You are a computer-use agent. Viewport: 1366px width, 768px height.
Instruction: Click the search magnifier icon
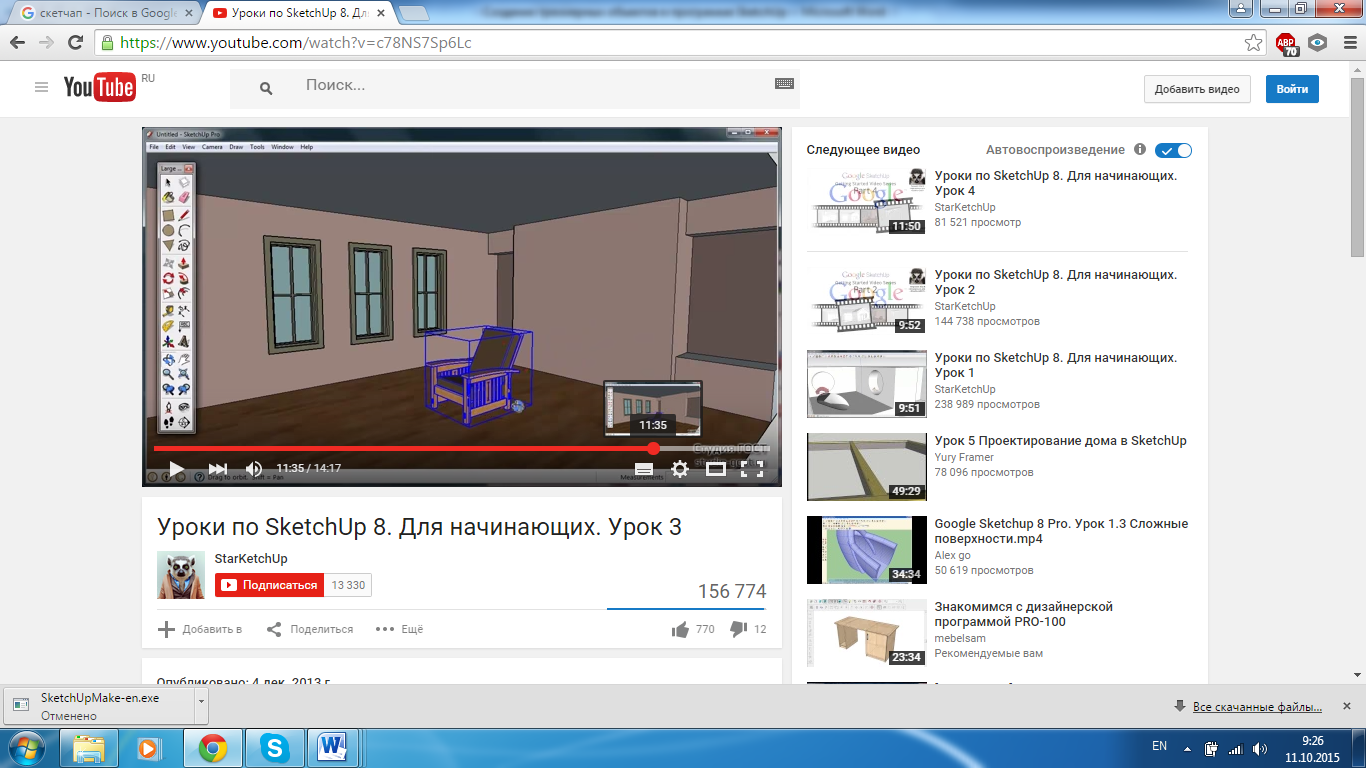tap(266, 88)
